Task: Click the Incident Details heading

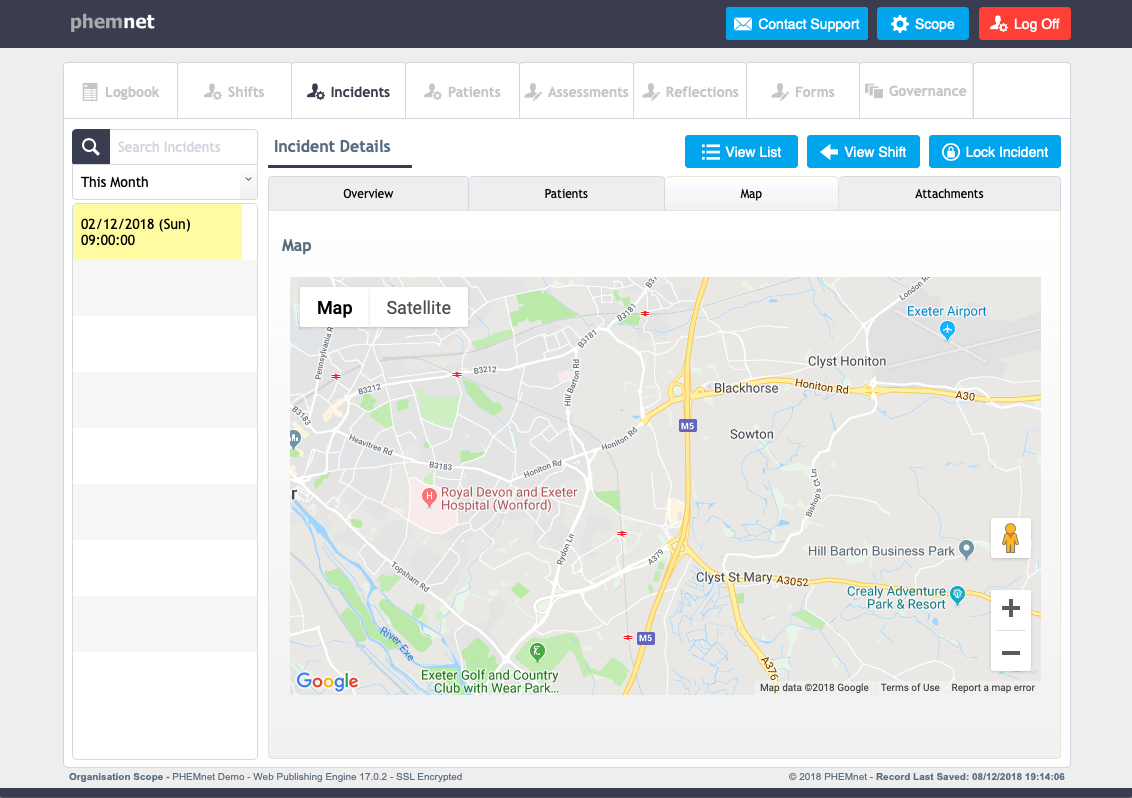Action: click(332, 147)
